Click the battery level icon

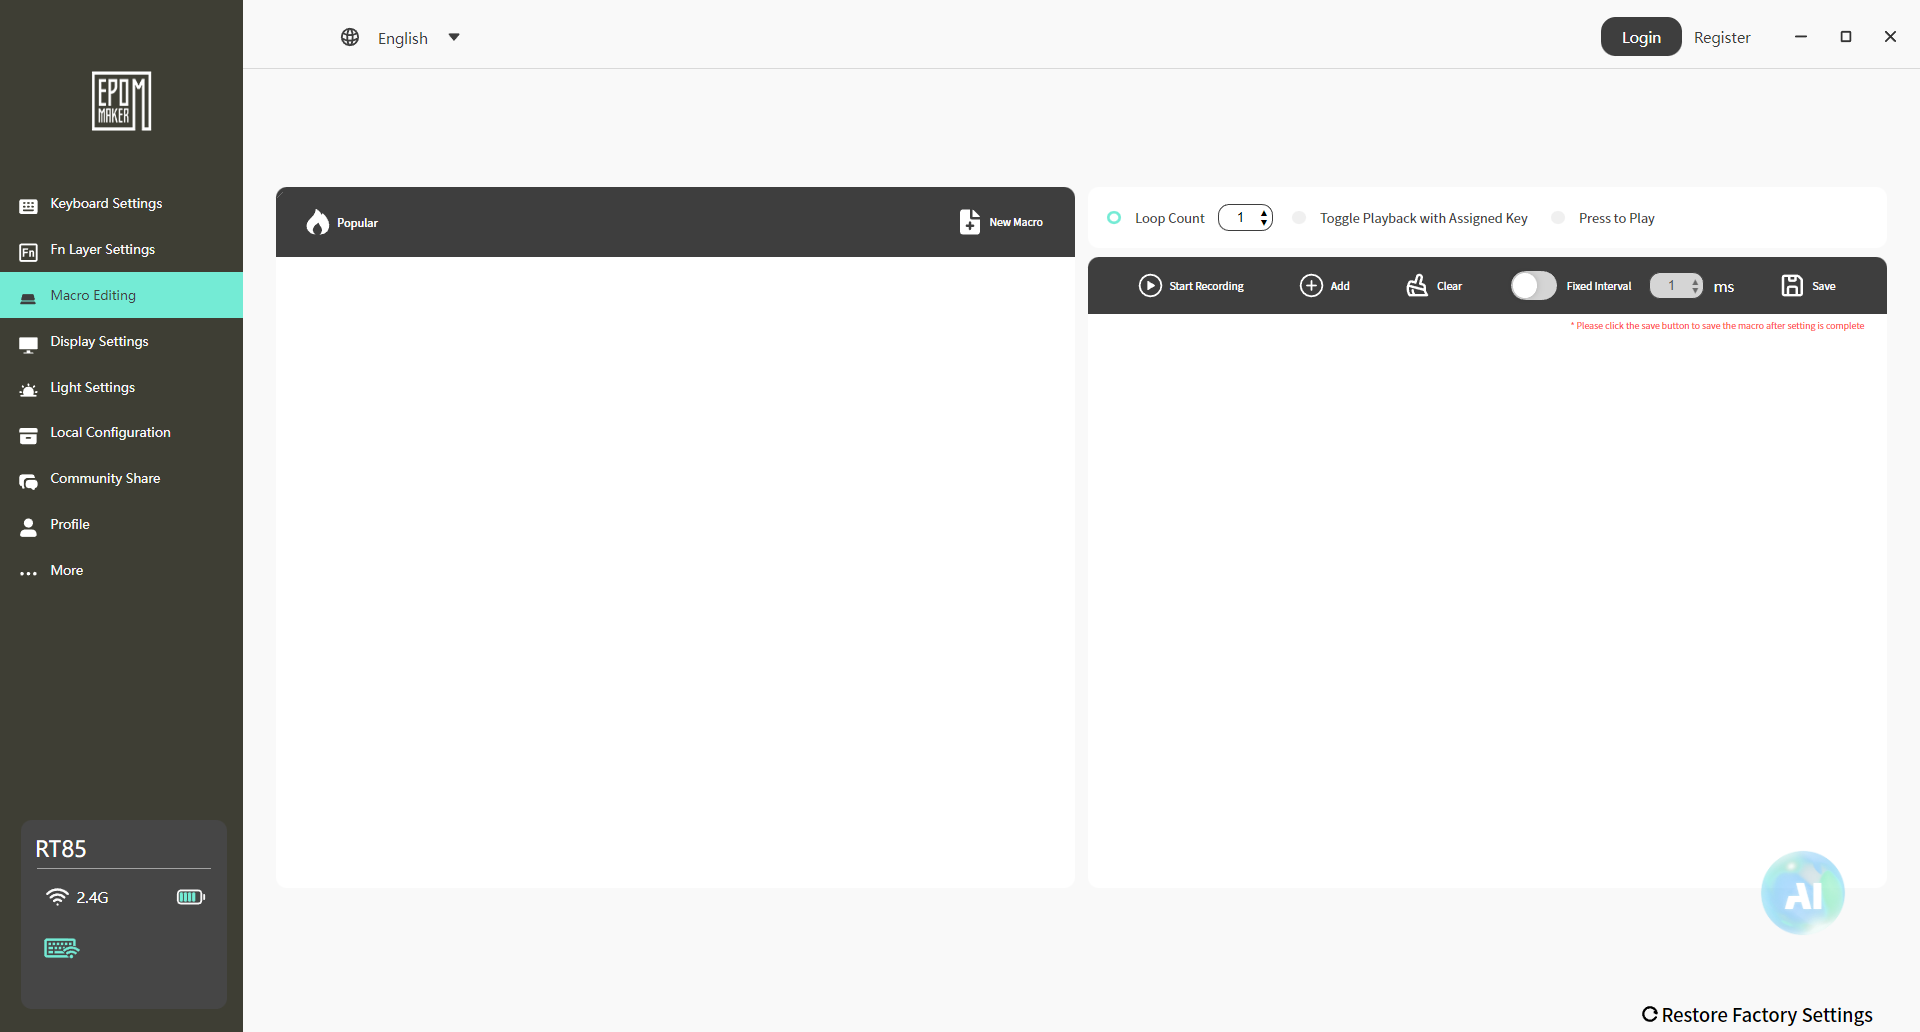(191, 897)
